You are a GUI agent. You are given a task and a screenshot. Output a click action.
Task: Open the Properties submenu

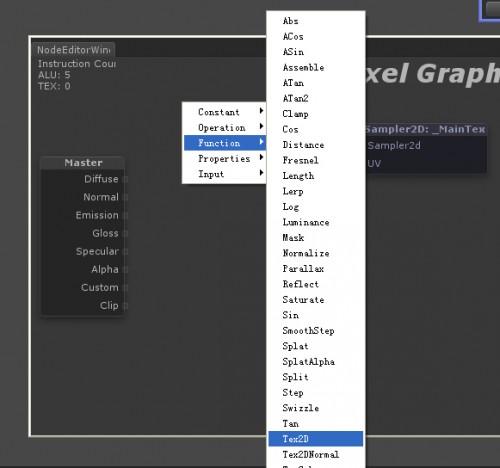click(x=224, y=159)
